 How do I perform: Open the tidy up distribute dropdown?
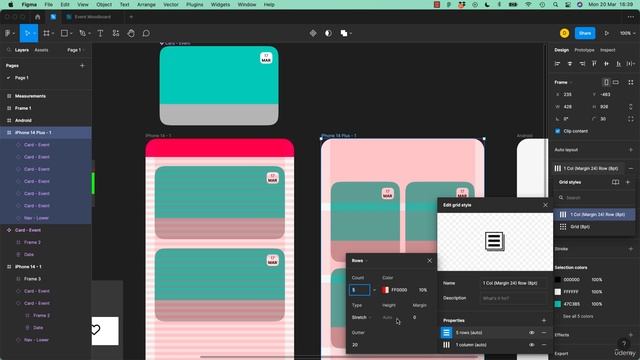point(631,64)
